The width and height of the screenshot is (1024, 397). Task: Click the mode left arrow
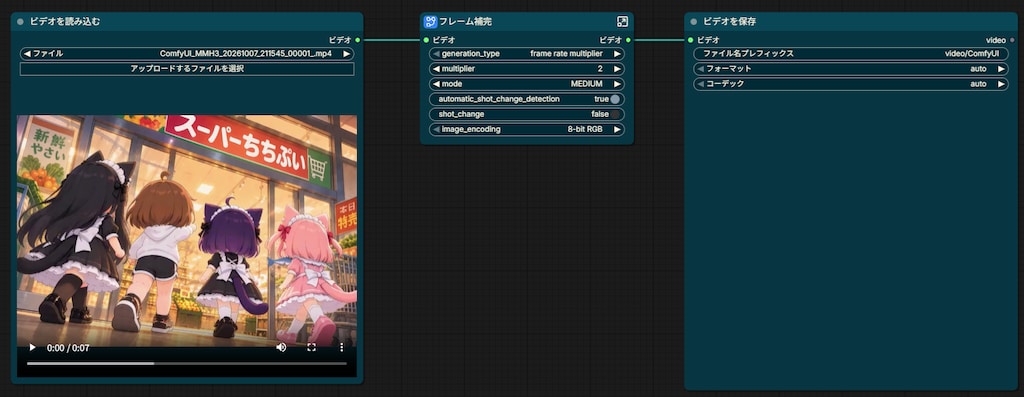[436, 84]
